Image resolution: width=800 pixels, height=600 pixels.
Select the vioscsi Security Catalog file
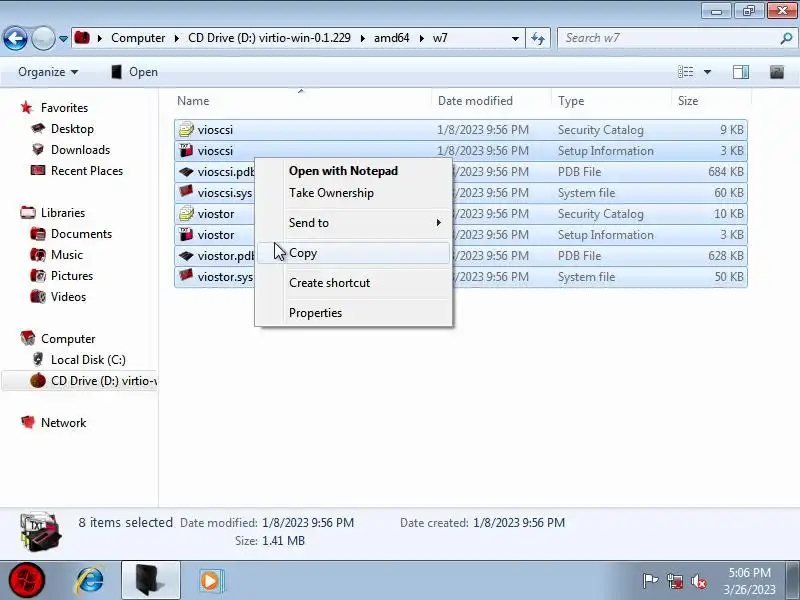pos(461,130)
